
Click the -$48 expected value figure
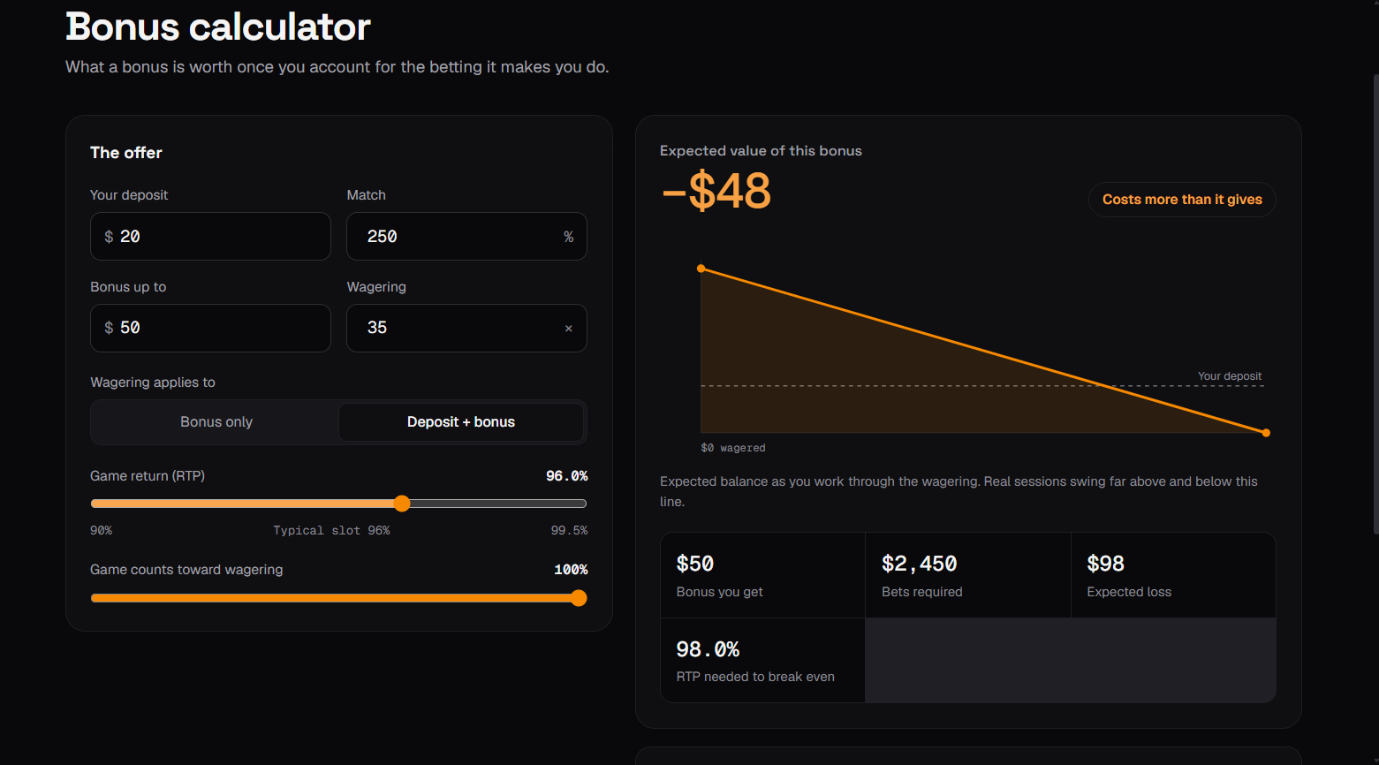click(x=716, y=192)
